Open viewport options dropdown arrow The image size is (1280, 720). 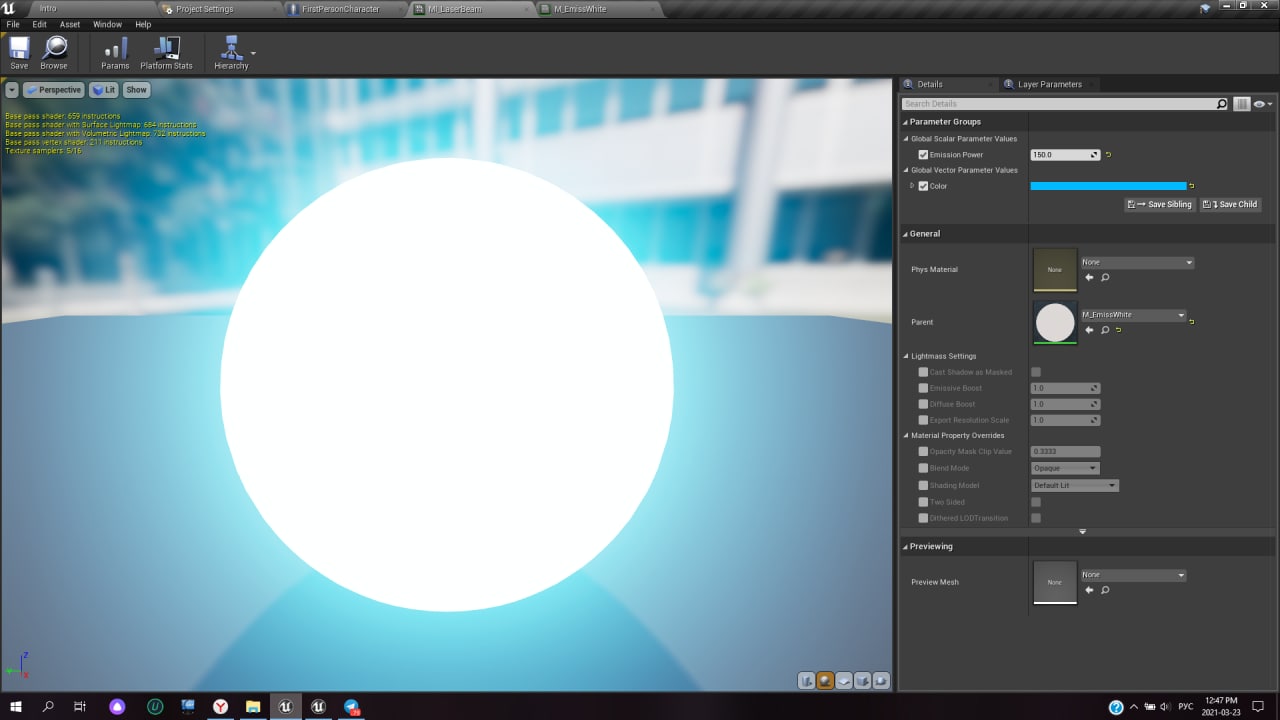point(12,90)
